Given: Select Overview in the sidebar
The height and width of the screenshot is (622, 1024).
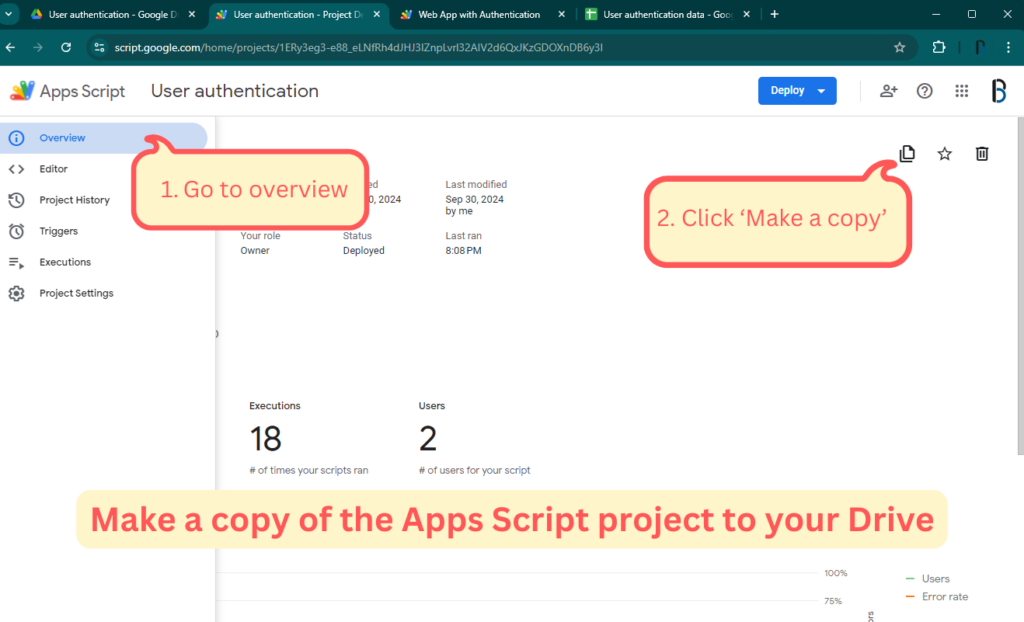Looking at the screenshot, I should [103, 138].
